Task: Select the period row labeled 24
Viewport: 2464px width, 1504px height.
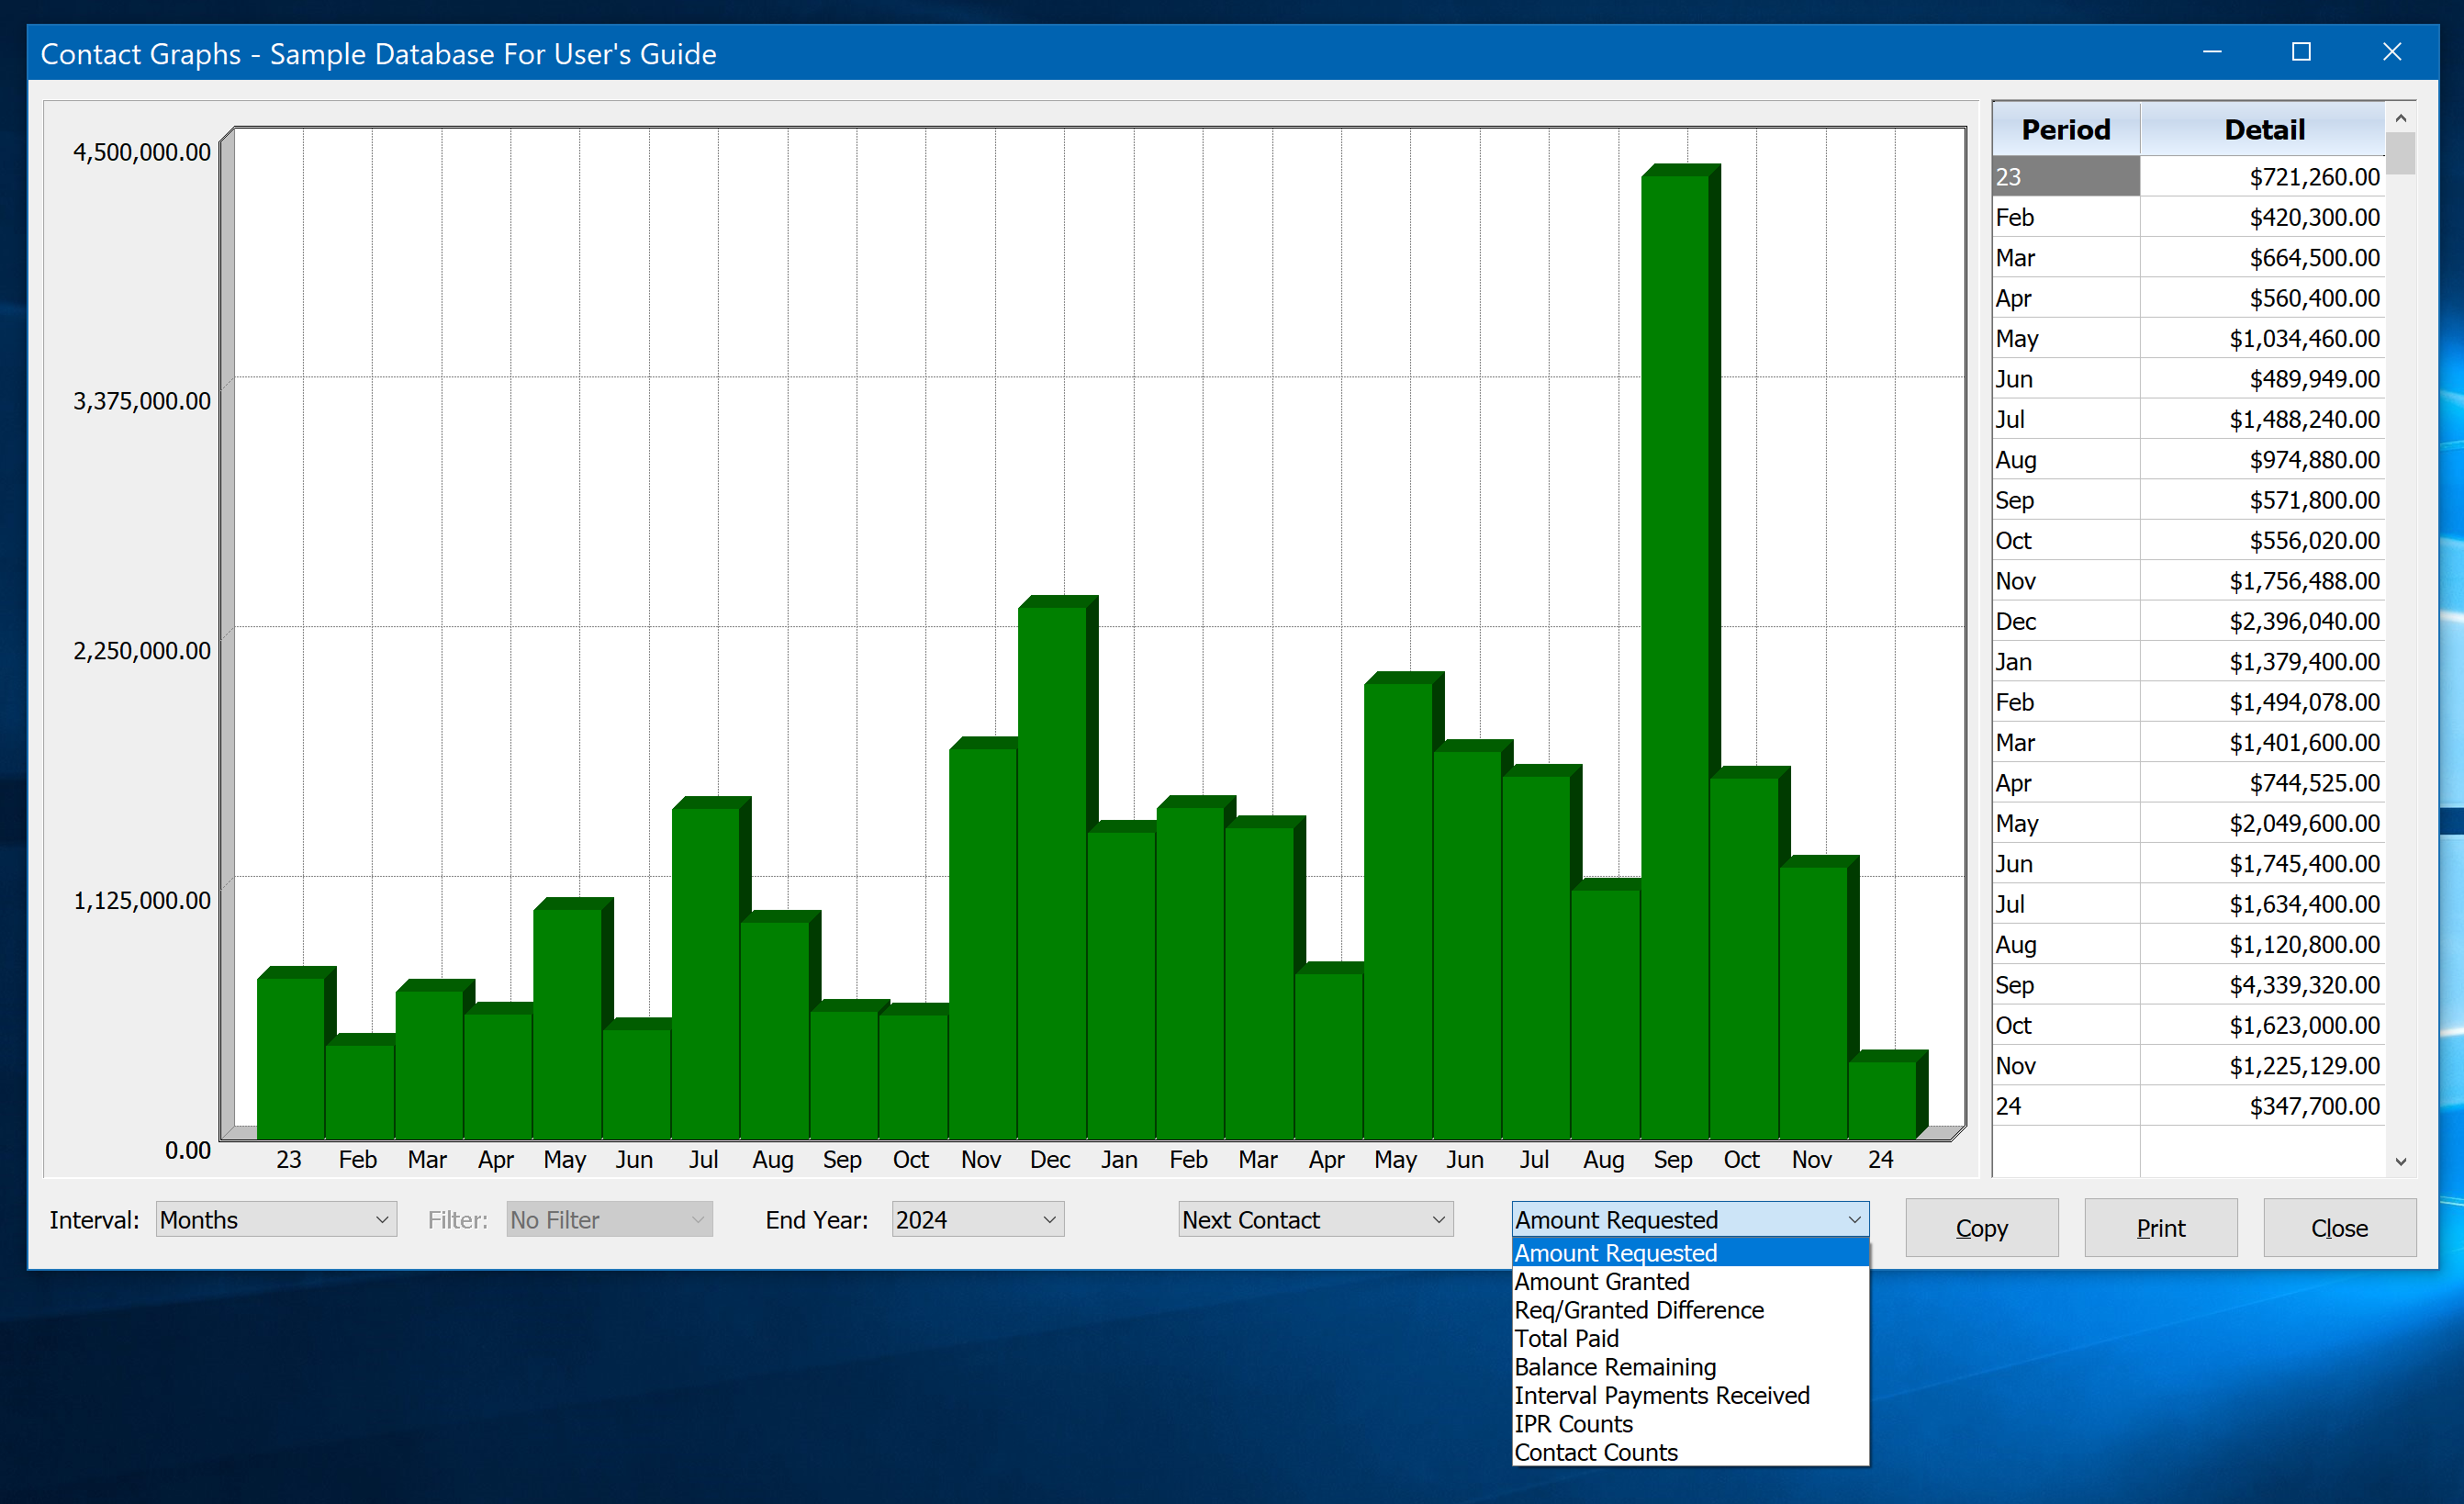Action: pos(2066,1106)
